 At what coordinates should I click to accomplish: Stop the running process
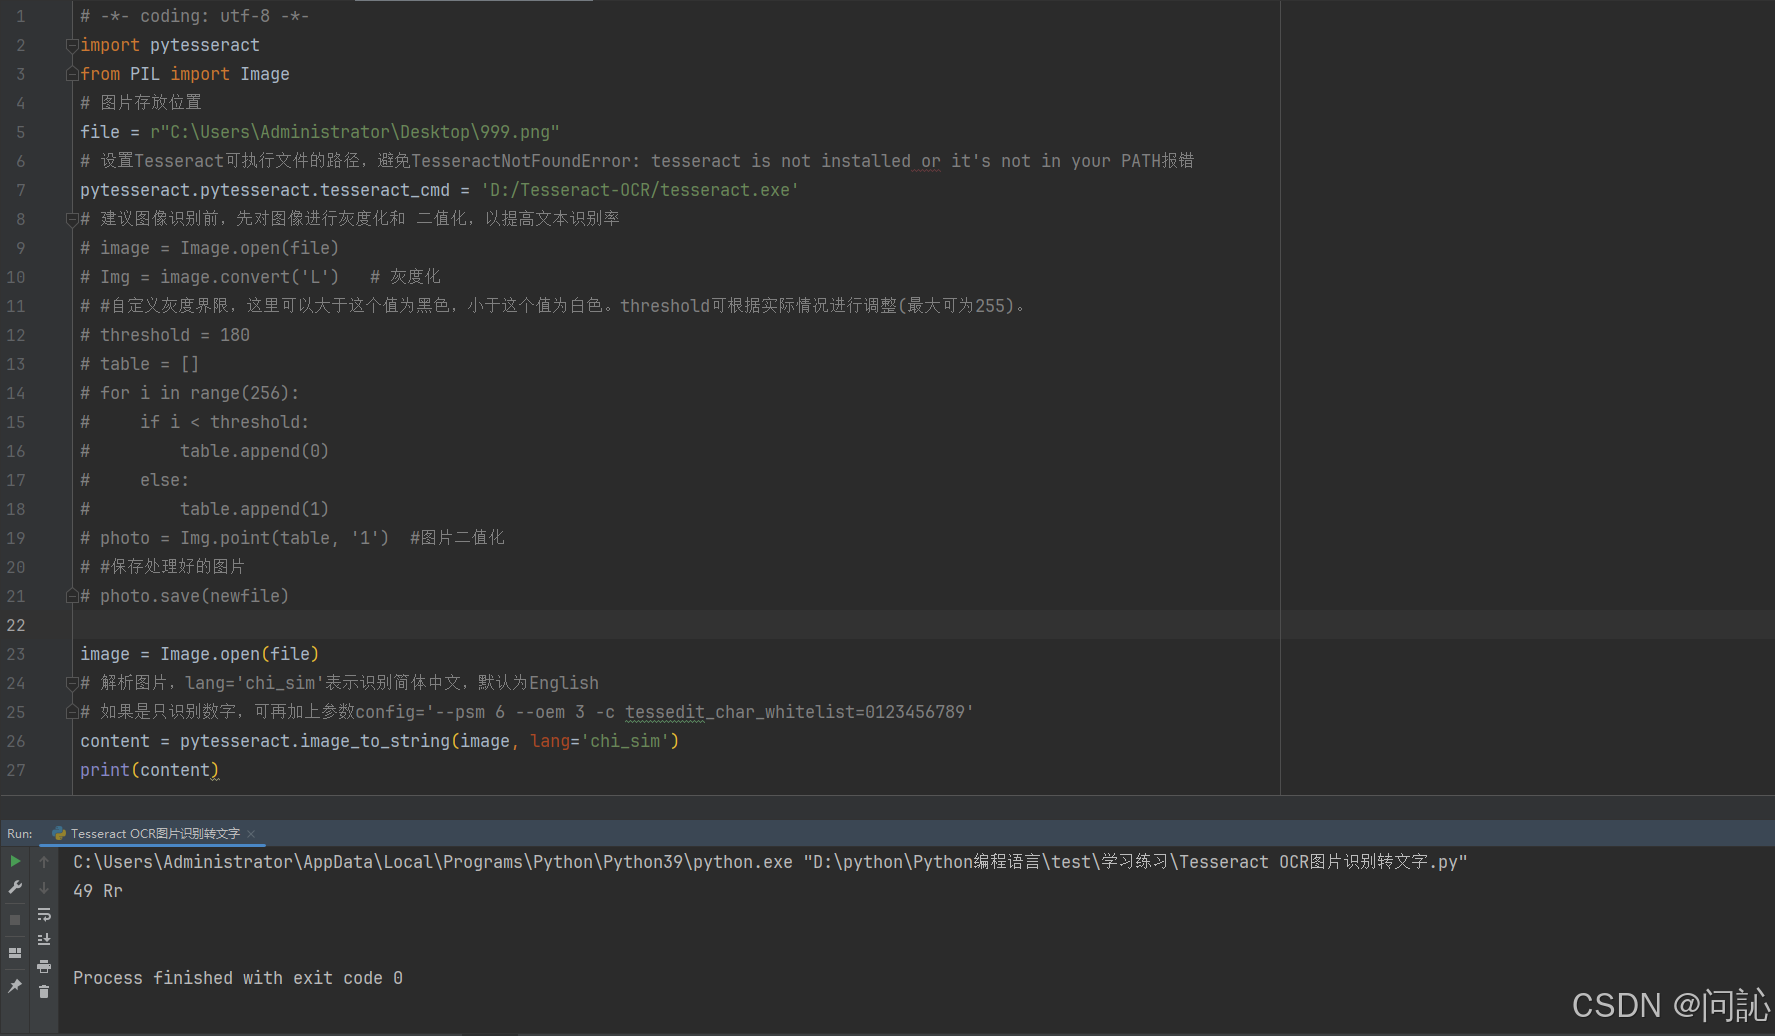(x=14, y=918)
